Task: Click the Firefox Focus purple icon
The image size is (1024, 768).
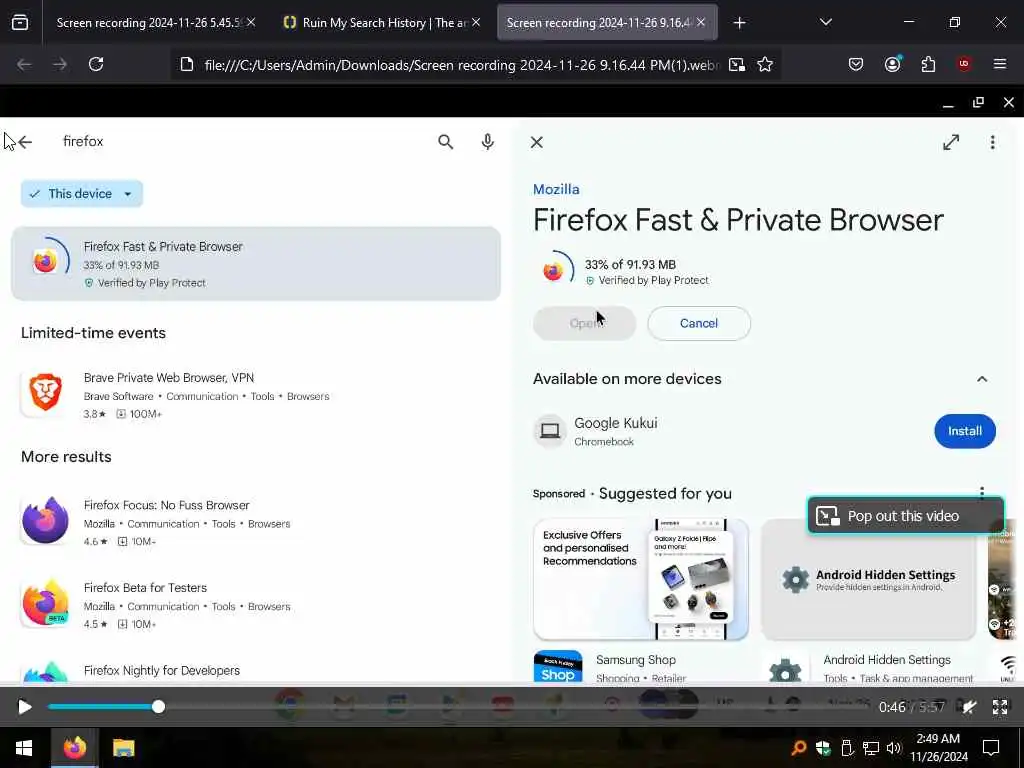Action: pos(45,520)
